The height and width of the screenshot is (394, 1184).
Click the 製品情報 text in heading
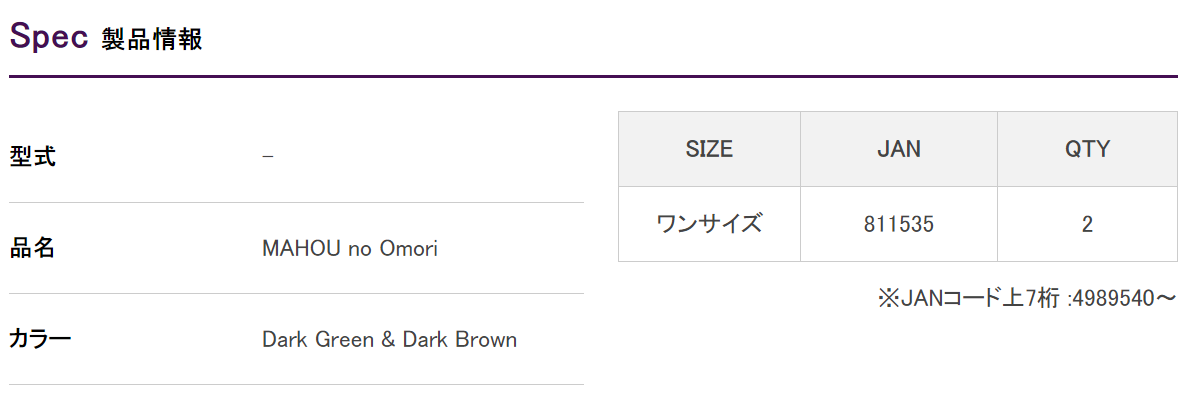152,39
